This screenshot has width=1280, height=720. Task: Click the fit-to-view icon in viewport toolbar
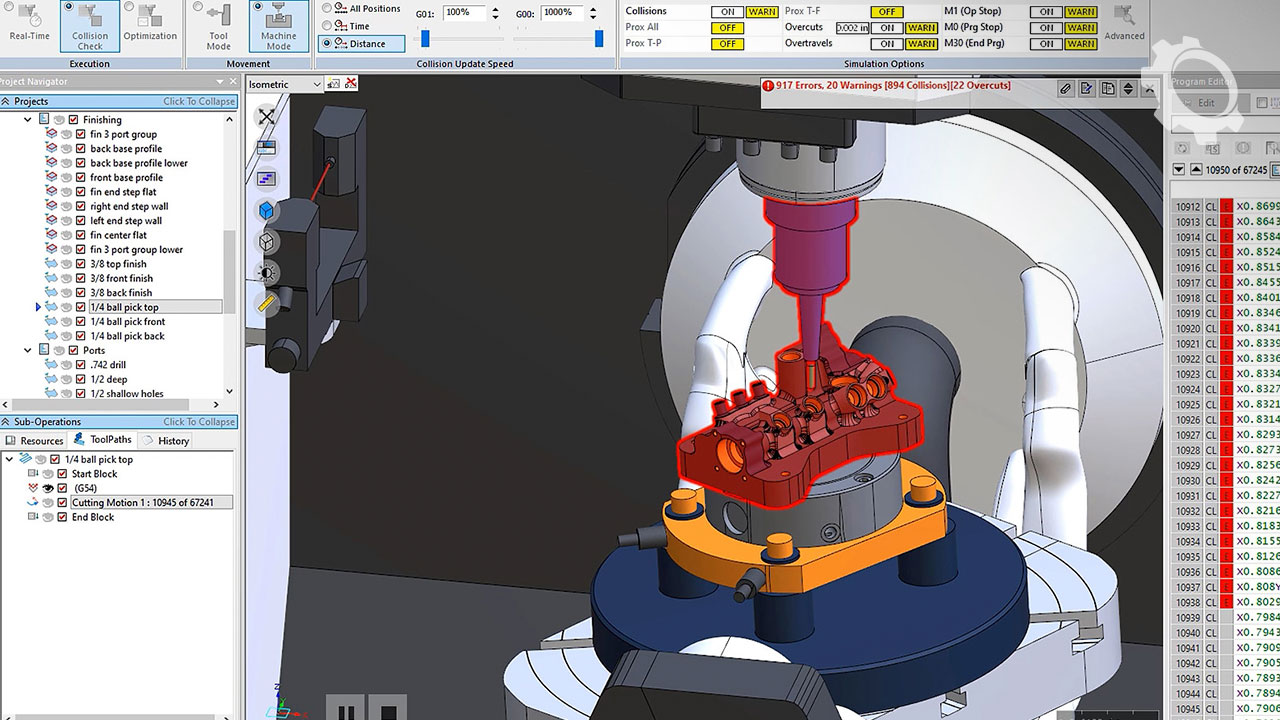click(x=266, y=117)
